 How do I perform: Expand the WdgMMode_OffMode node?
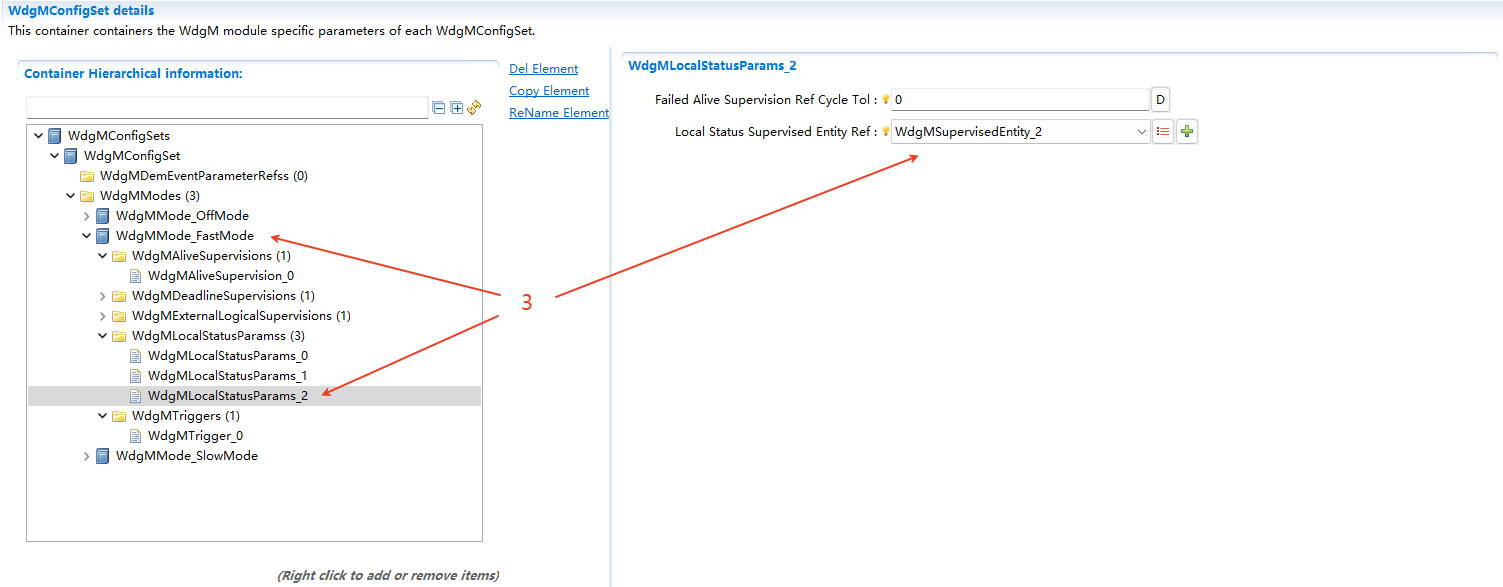[87, 216]
